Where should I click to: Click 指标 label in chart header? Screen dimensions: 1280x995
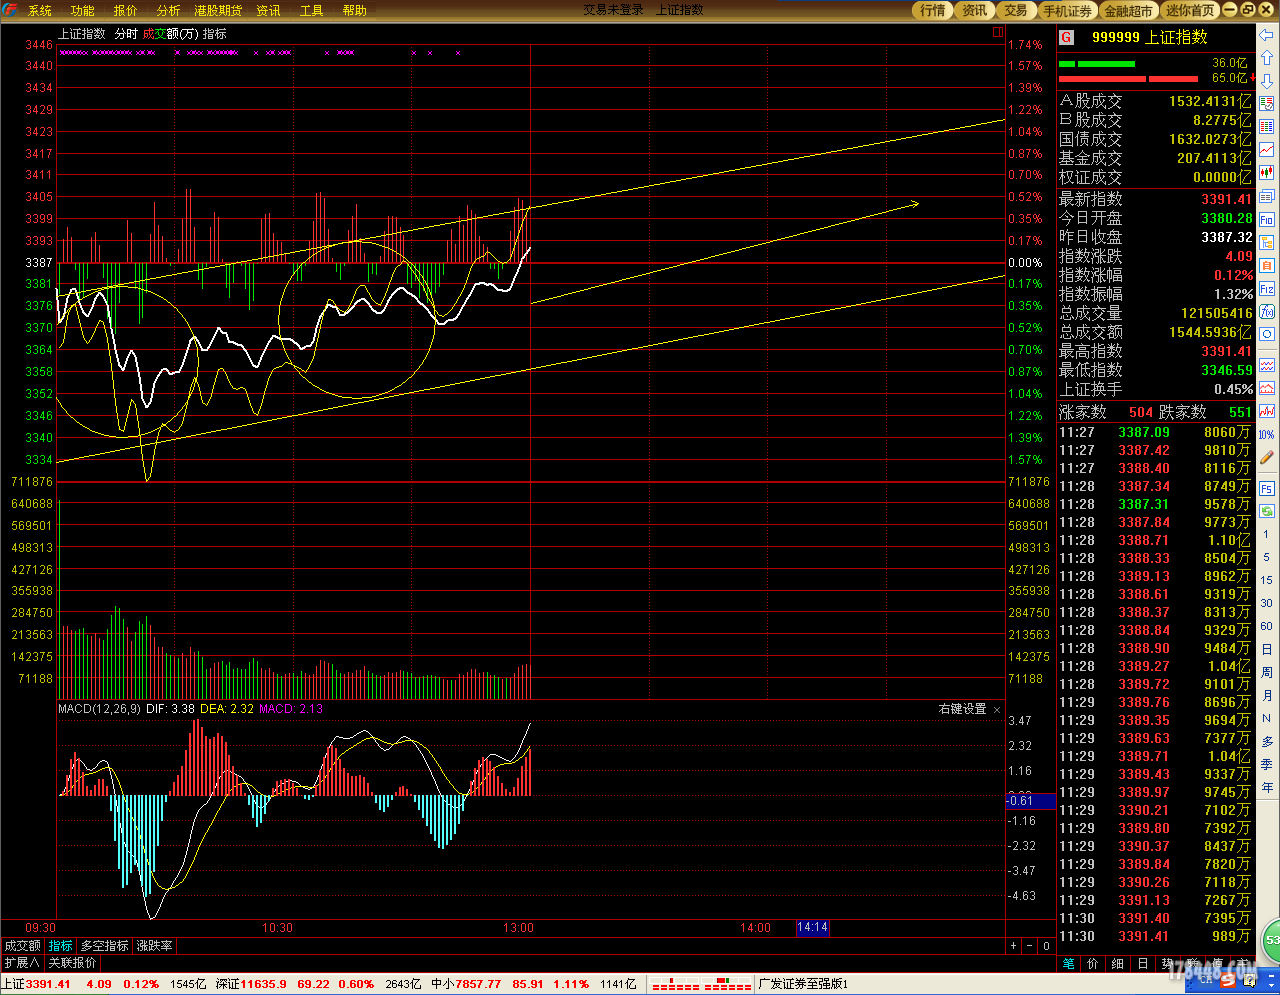(215, 34)
